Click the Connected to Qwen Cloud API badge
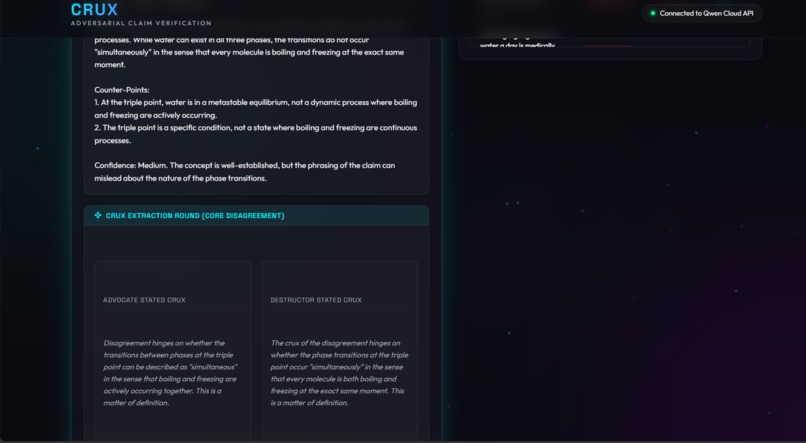Screen dimensions: 806x443 coord(702,13)
